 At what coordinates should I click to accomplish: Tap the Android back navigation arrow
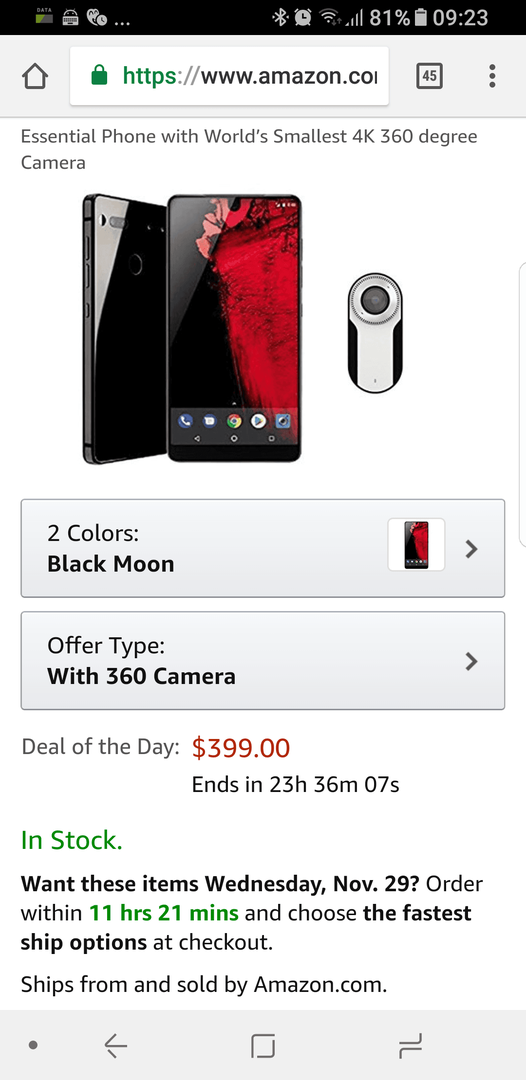pyautogui.click(x=116, y=1046)
